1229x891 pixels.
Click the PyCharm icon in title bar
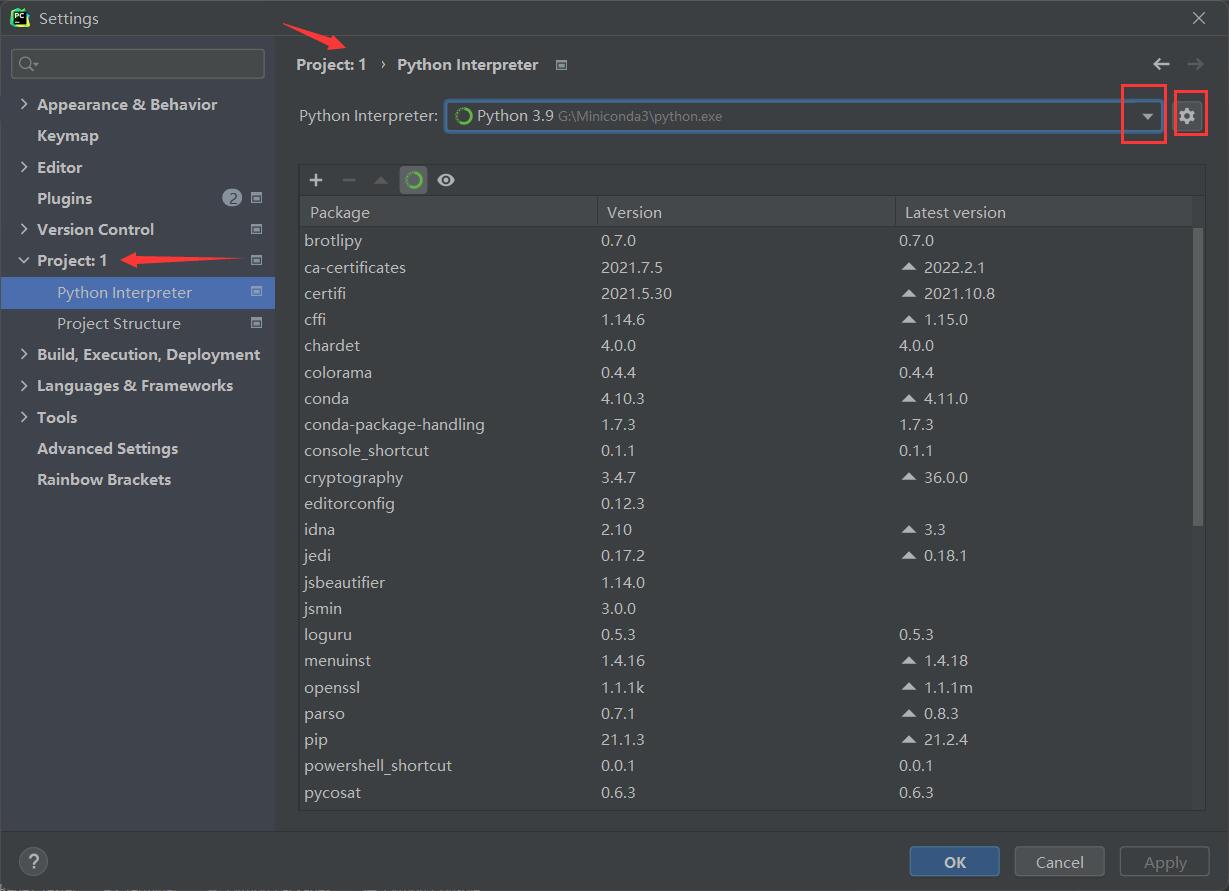19,18
